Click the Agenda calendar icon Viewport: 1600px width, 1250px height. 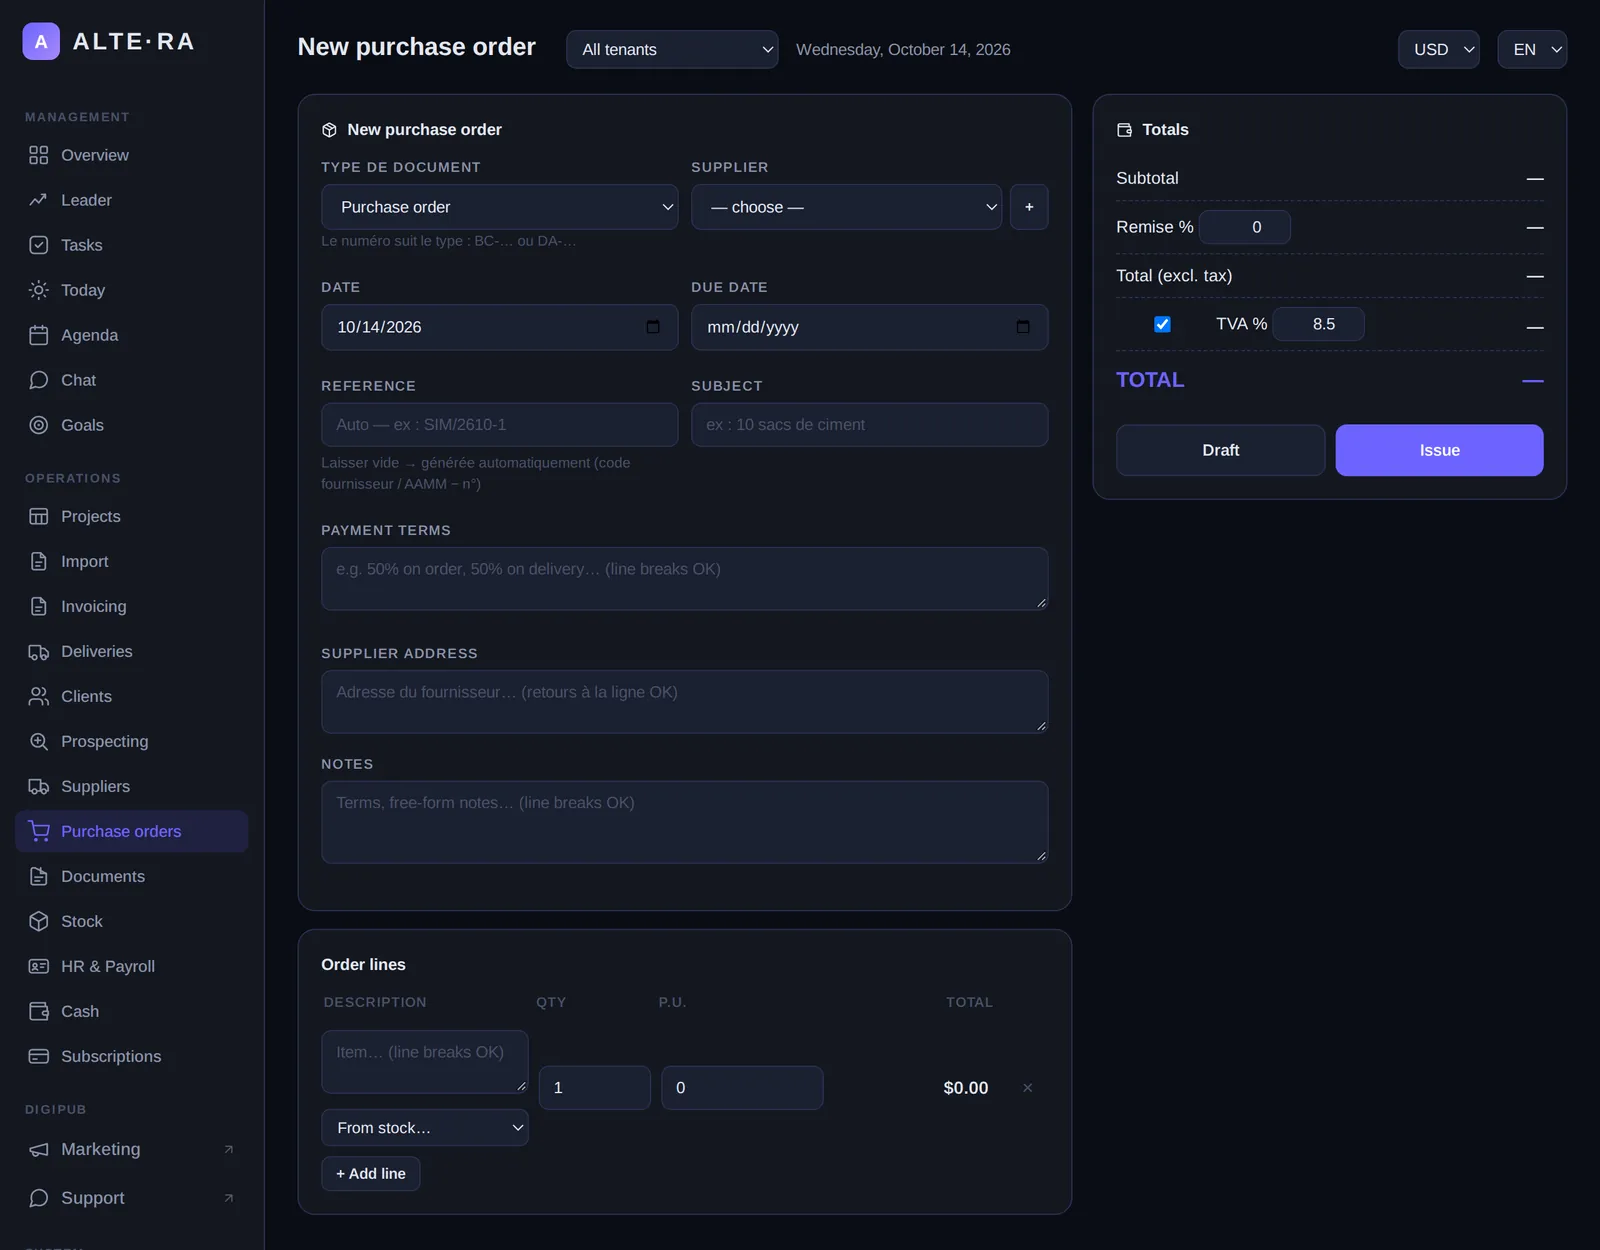tap(38, 335)
